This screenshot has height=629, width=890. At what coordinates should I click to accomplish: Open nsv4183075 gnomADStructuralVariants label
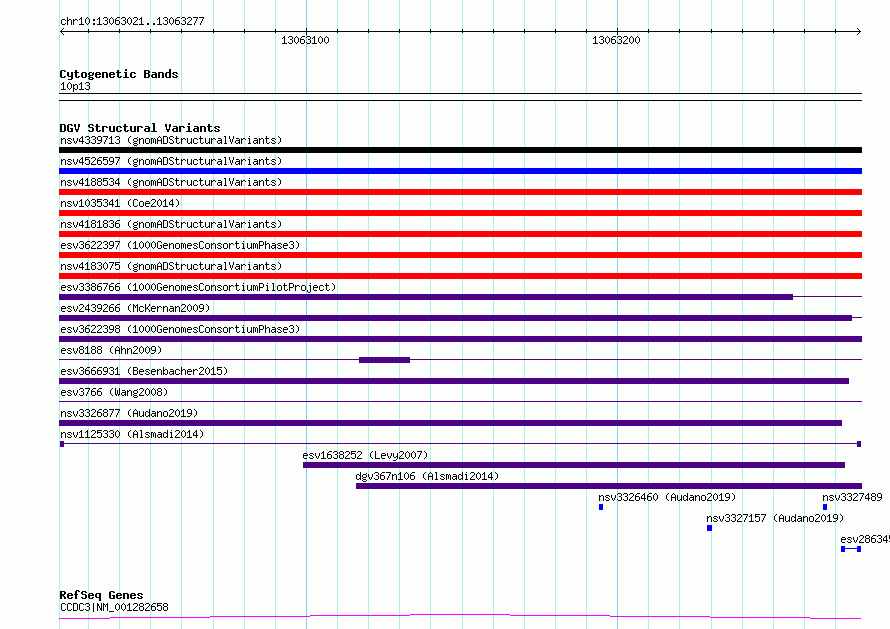pos(171,266)
